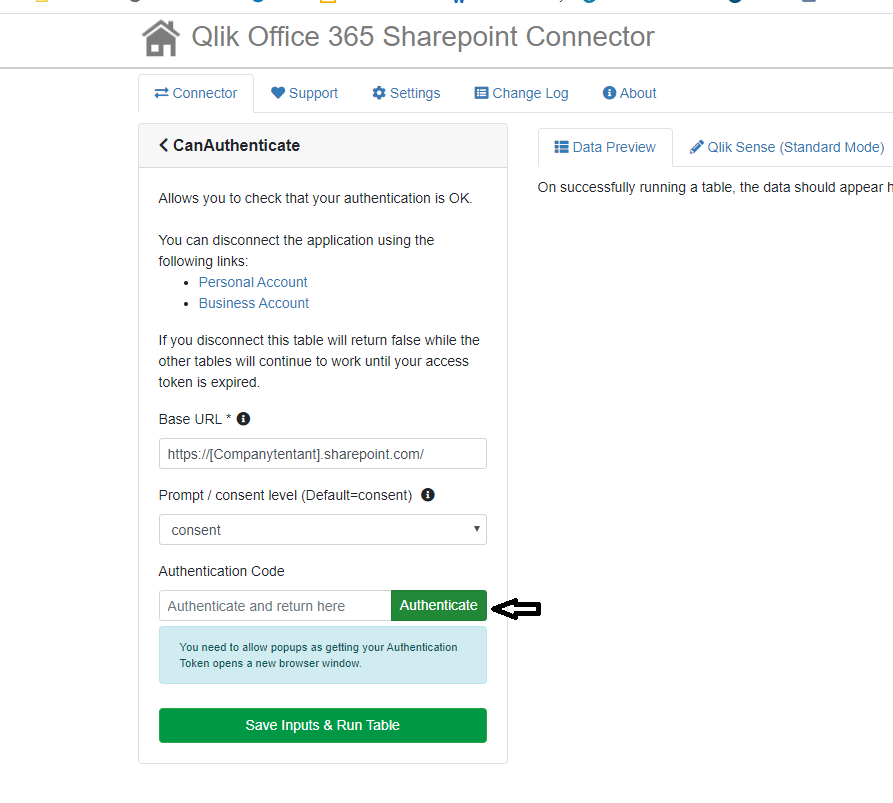Click the Personal Account disconnect link
The image size is (893, 803).
tap(252, 282)
